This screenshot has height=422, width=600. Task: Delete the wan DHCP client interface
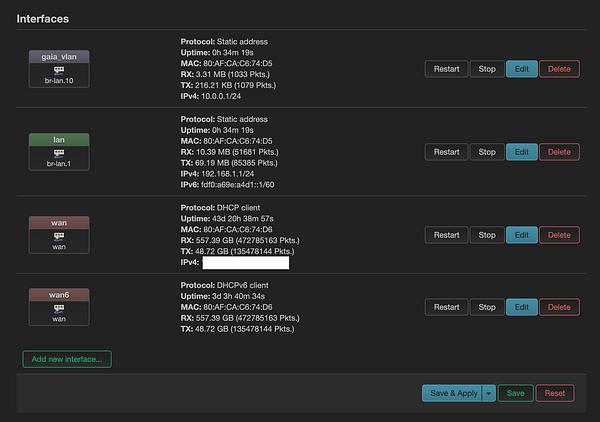click(559, 235)
